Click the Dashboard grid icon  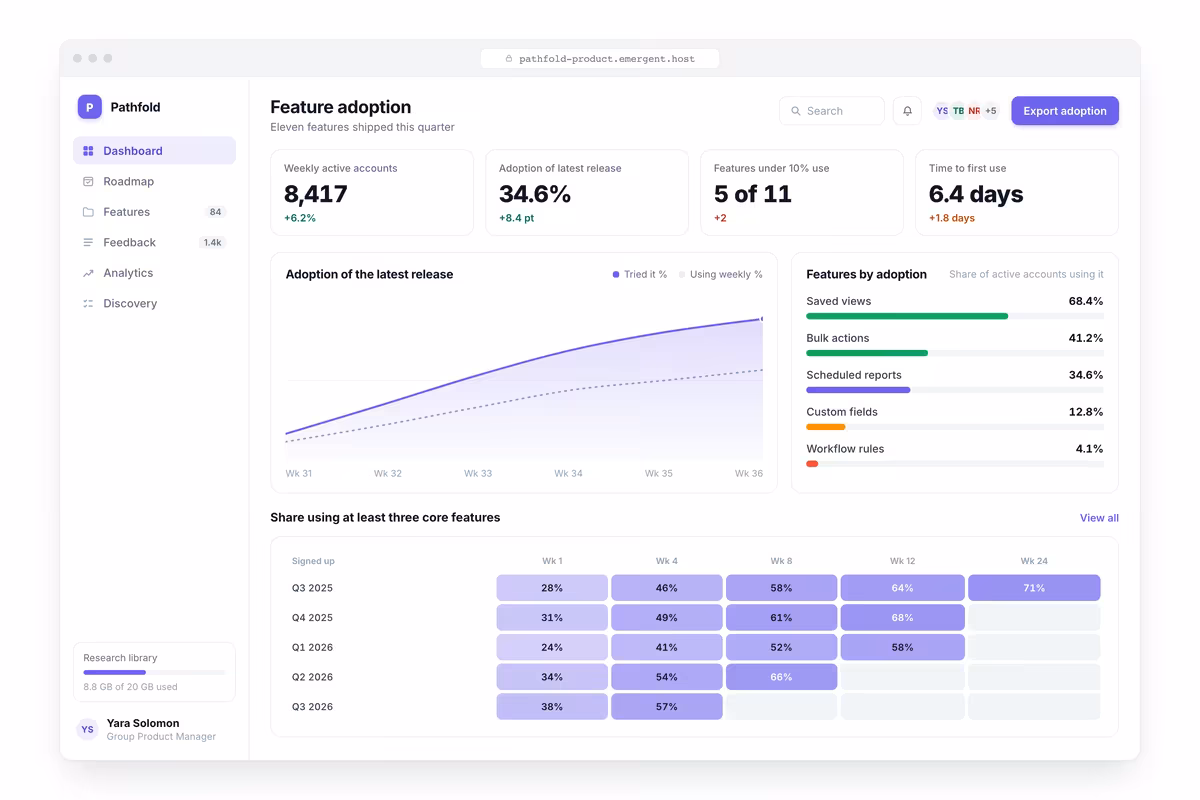(88, 151)
